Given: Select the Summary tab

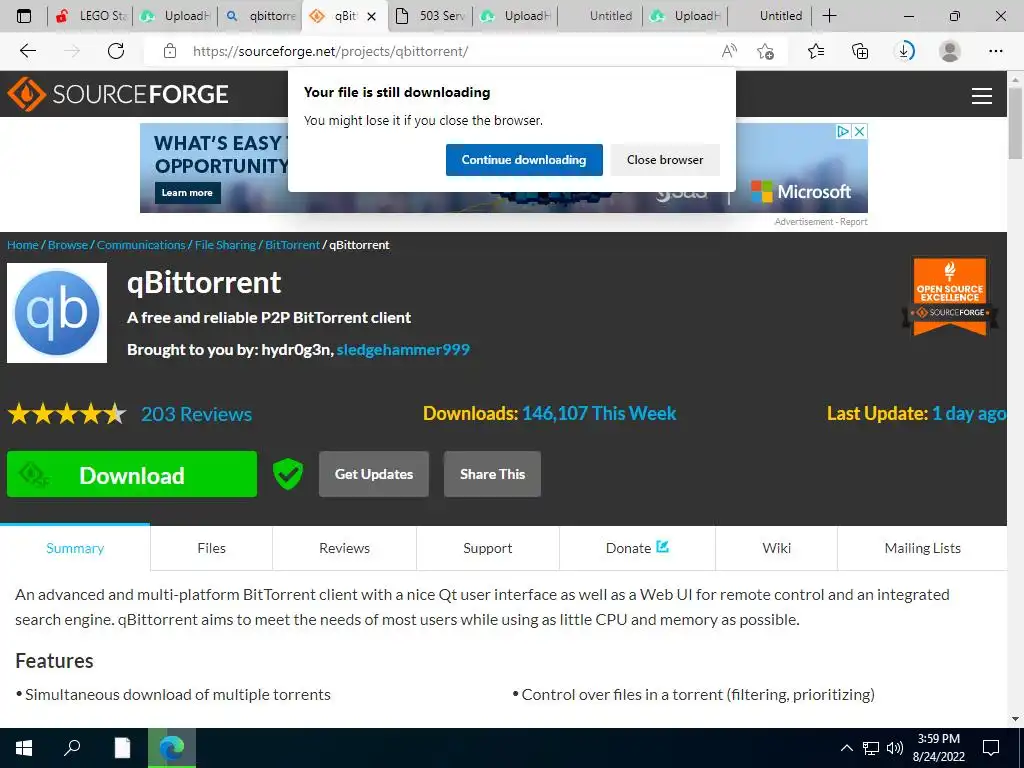Looking at the screenshot, I should click(75, 548).
